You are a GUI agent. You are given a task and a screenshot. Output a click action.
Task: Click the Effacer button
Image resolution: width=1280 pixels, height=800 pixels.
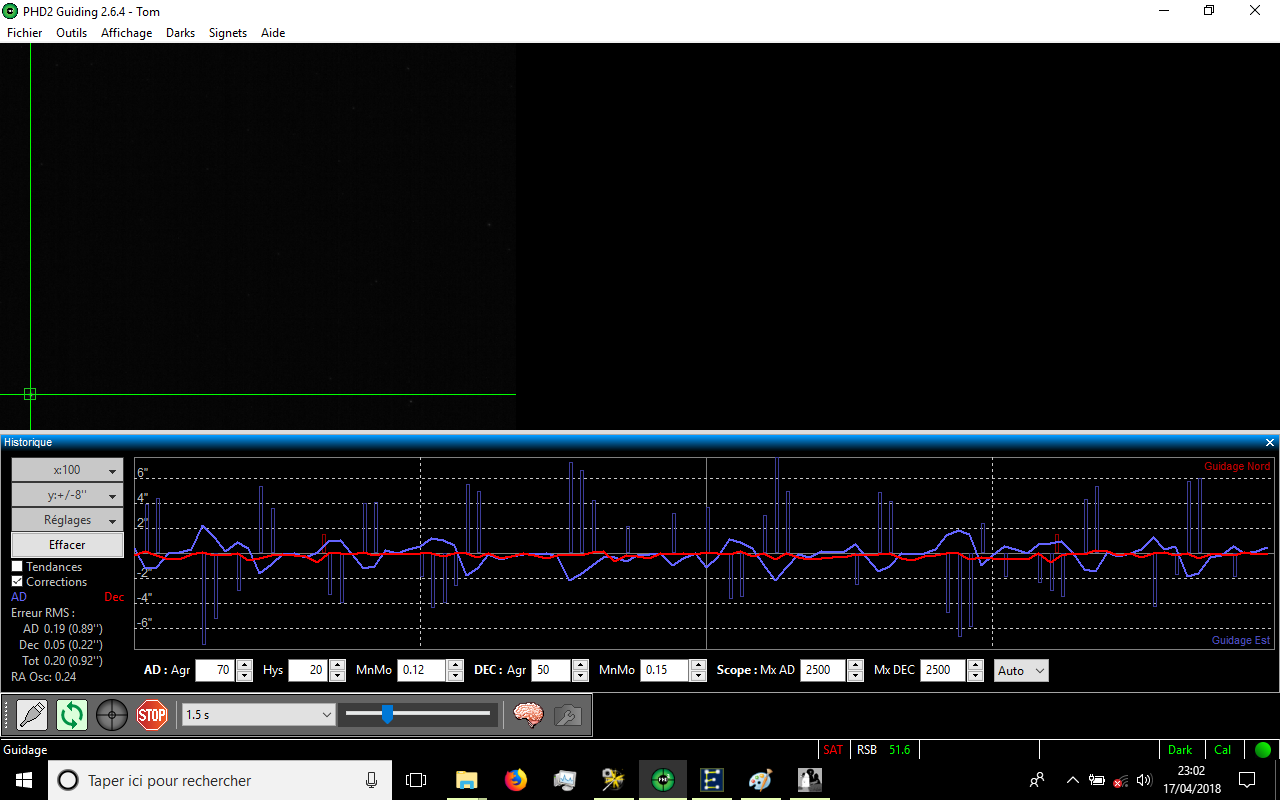(x=67, y=545)
